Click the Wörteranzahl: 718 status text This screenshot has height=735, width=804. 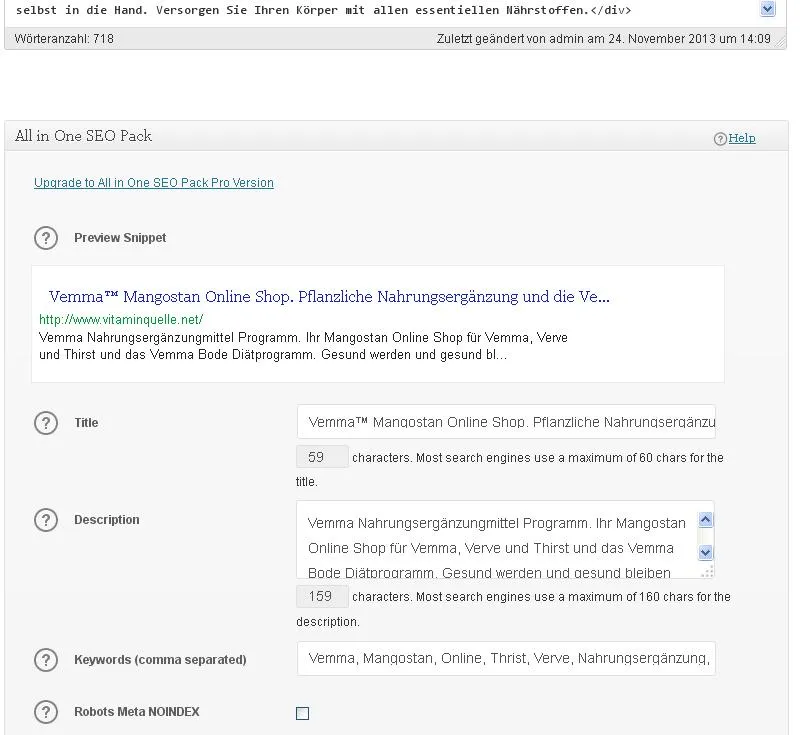click(64, 39)
